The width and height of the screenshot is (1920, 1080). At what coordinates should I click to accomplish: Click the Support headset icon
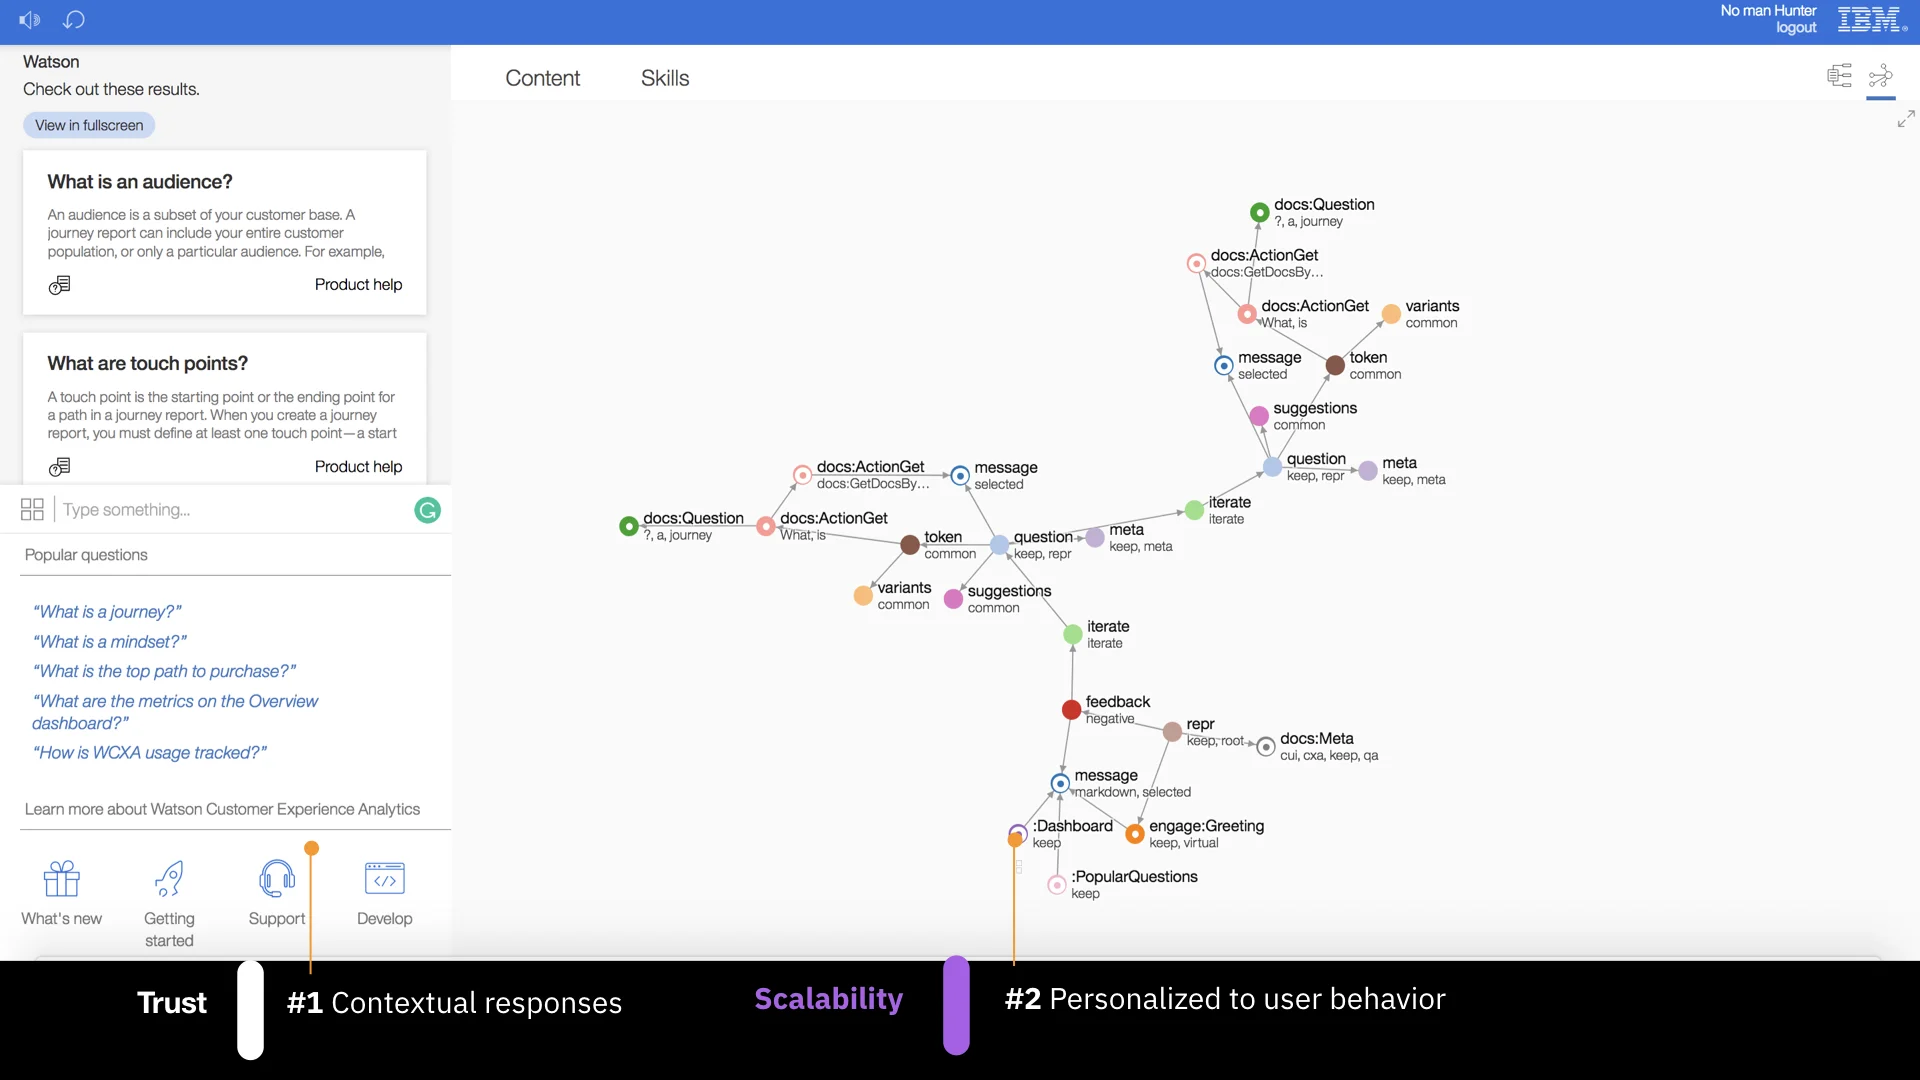(277, 880)
